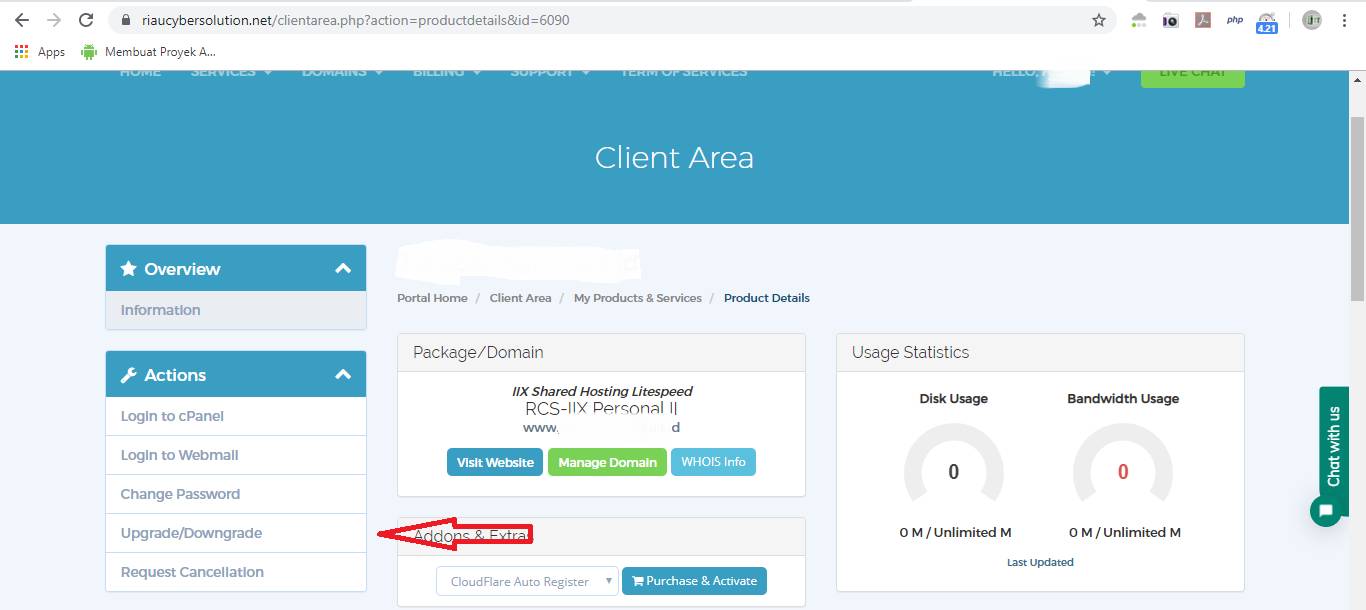The image size is (1366, 610).
Task: Open the Chrome three-dot menu
Action: click(x=1345, y=20)
